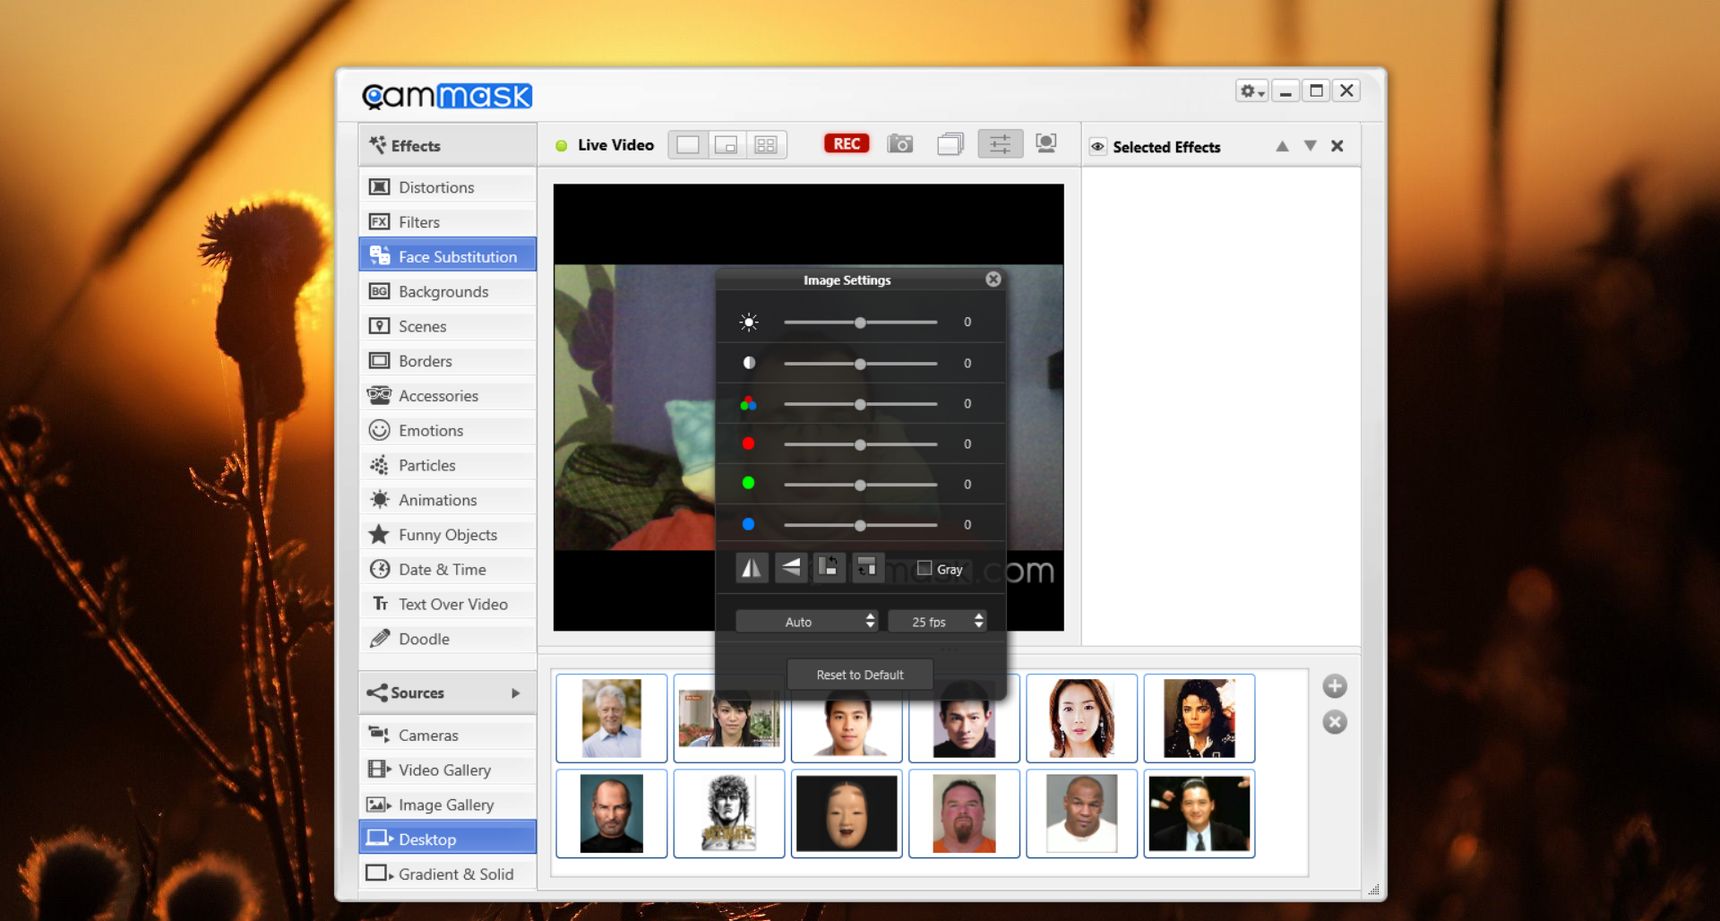Open the Accessories category
The height and width of the screenshot is (921, 1720).
coord(447,396)
